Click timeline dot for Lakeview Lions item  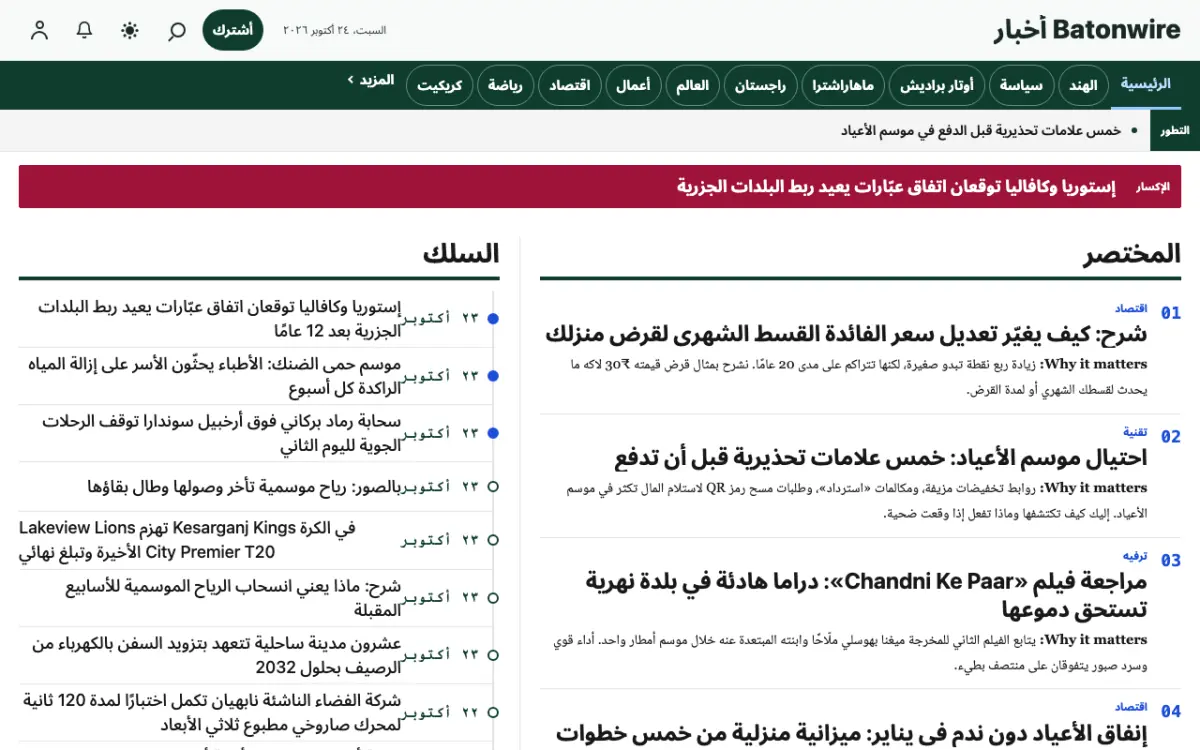coord(492,540)
